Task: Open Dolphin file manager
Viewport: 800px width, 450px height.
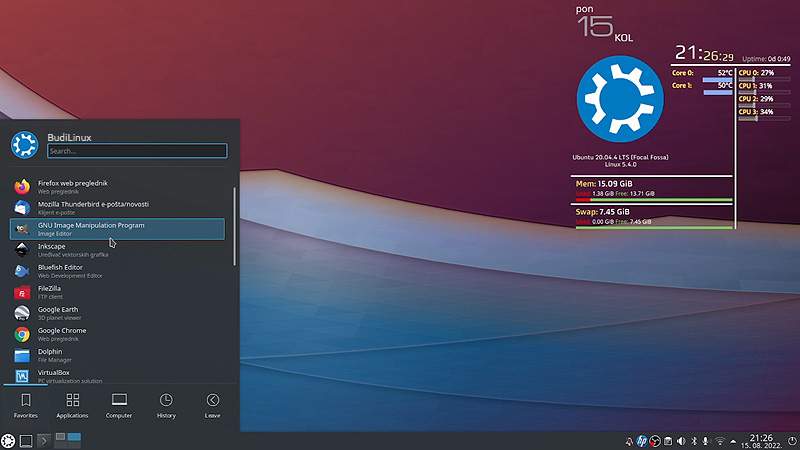Action: [x=117, y=355]
